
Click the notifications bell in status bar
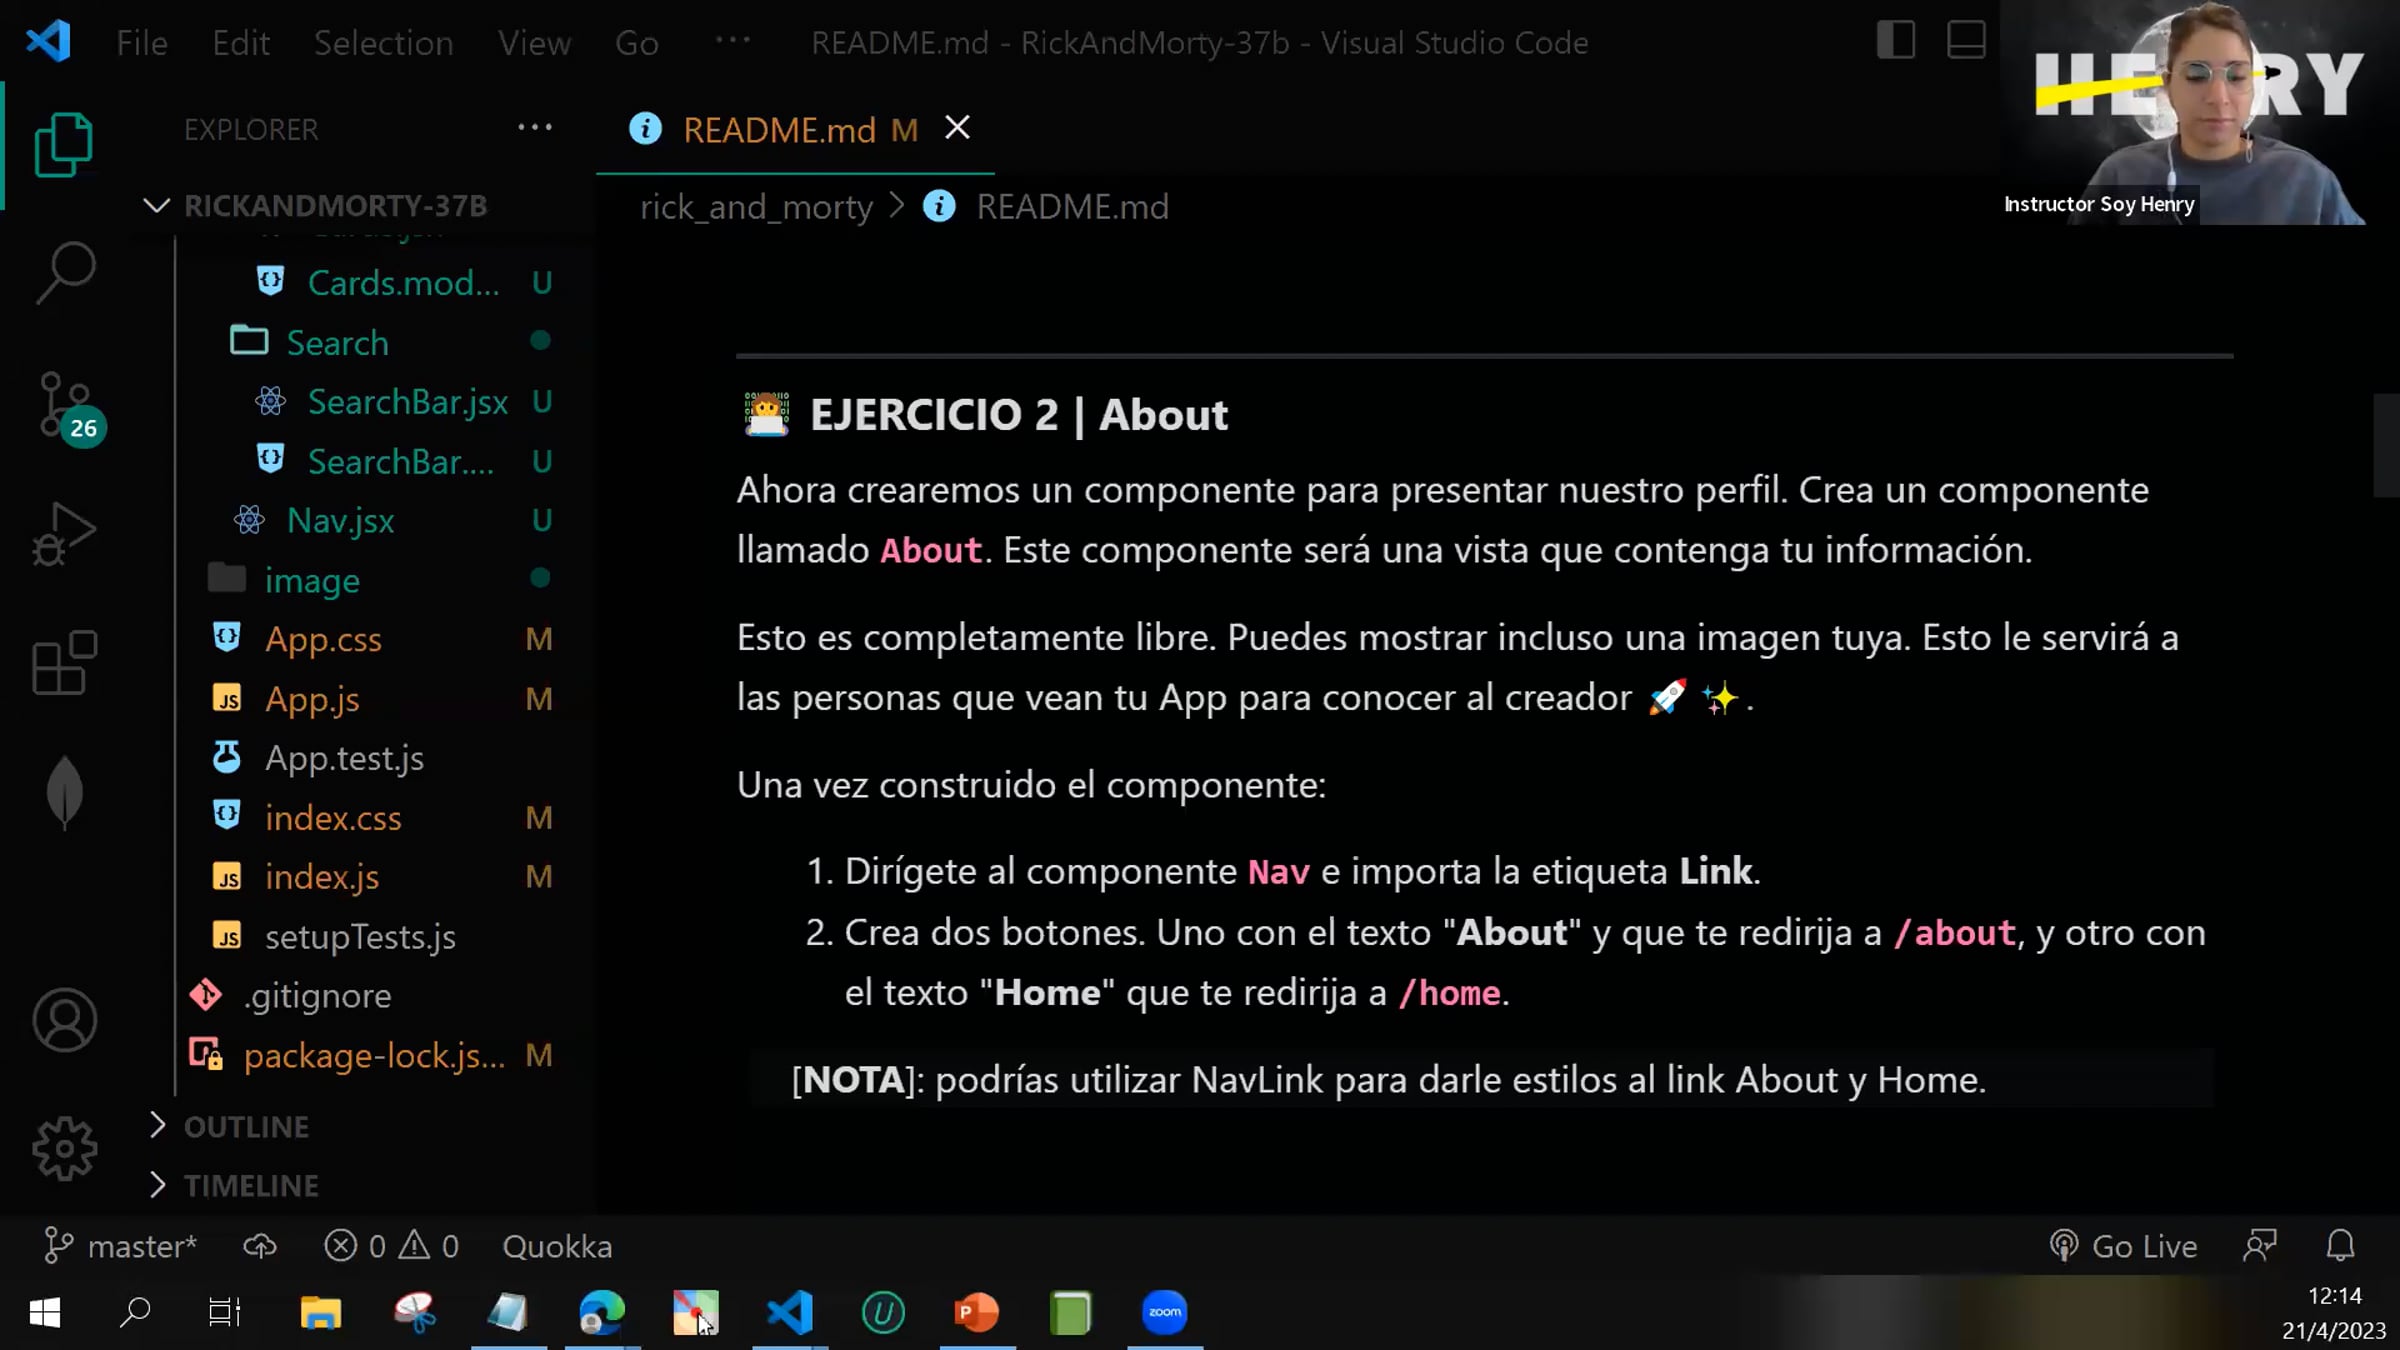pyautogui.click(x=2340, y=1246)
